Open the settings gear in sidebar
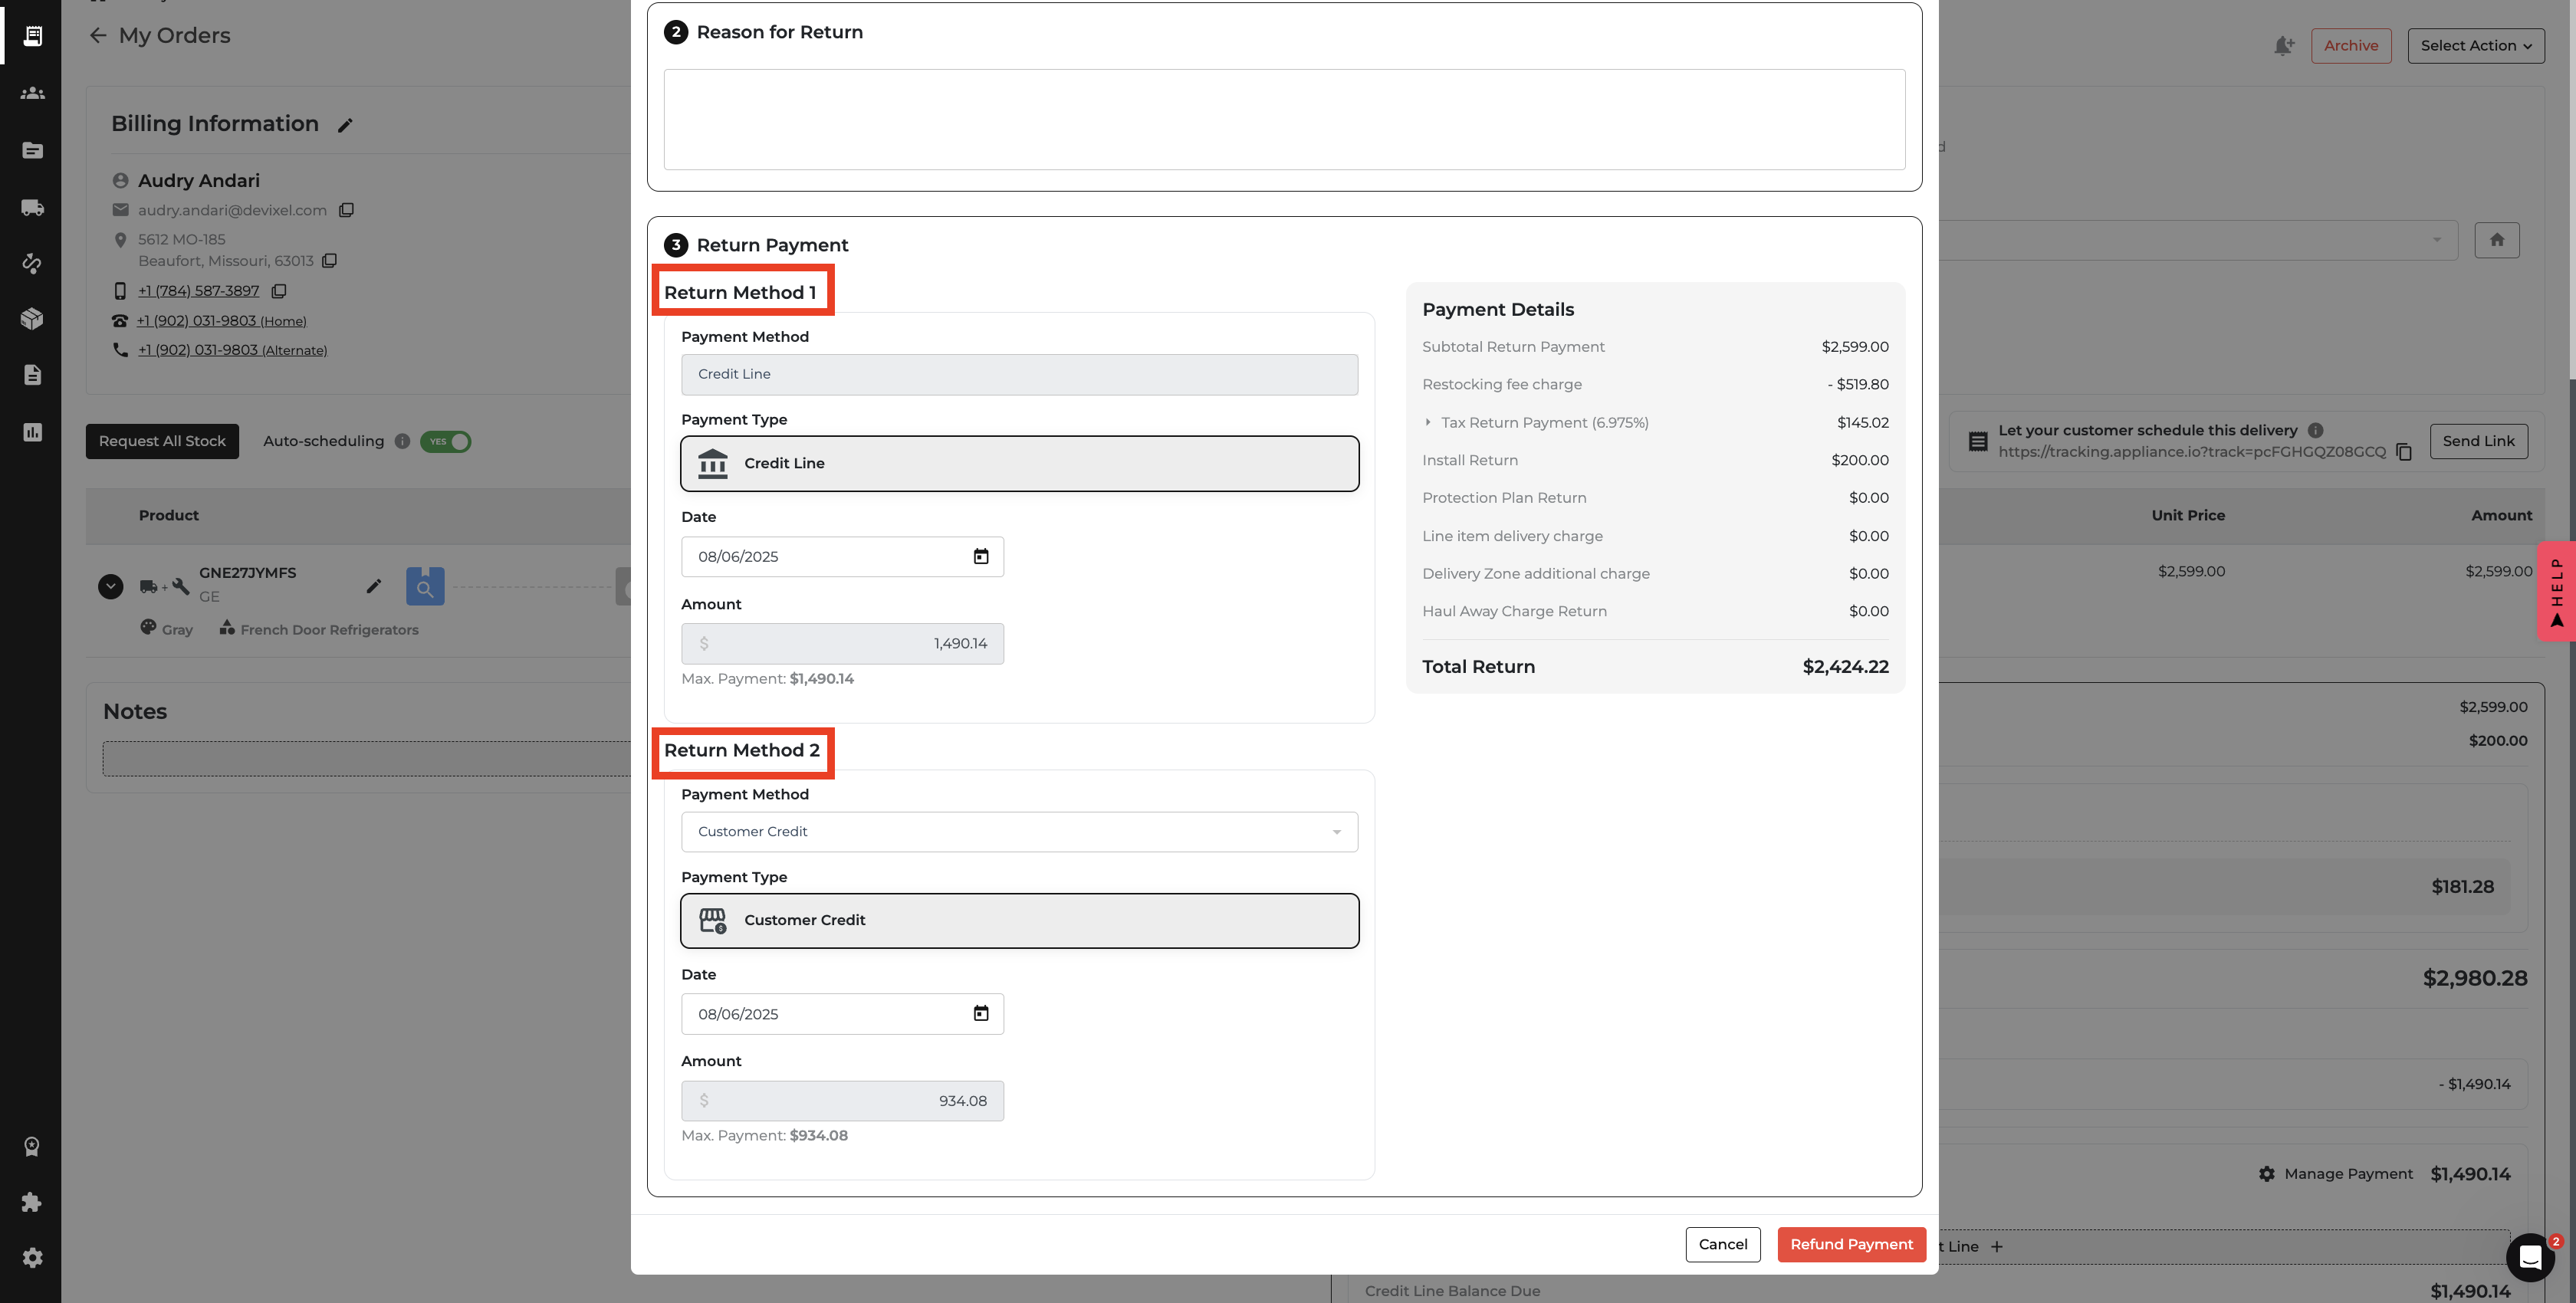 tap(32, 1257)
